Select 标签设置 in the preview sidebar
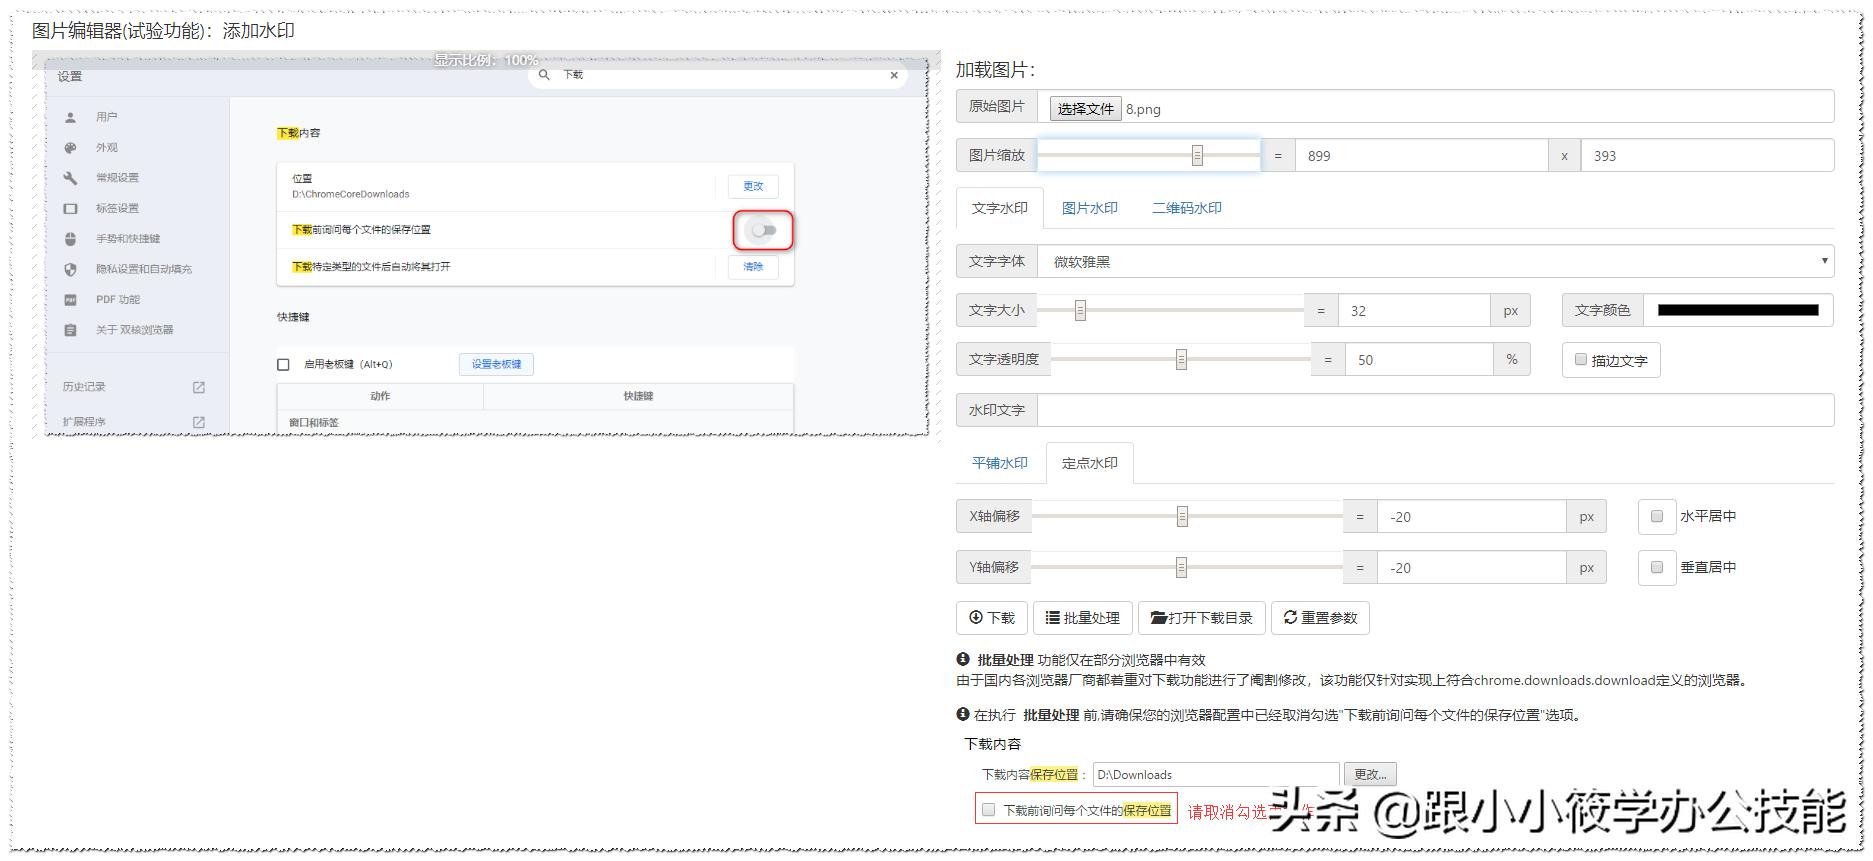The image size is (1873, 861). point(117,208)
